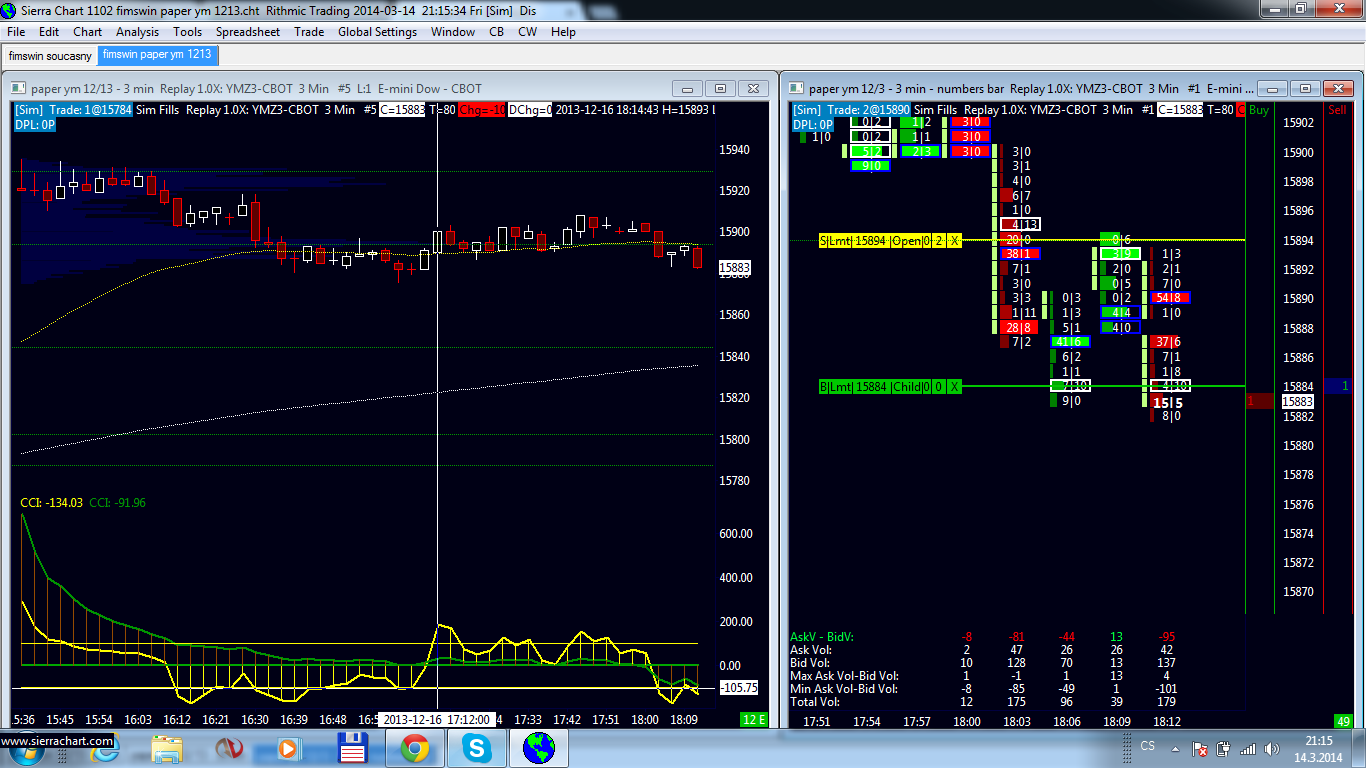Click the 38|1 footprint cell at 15893

[x=1020, y=254]
